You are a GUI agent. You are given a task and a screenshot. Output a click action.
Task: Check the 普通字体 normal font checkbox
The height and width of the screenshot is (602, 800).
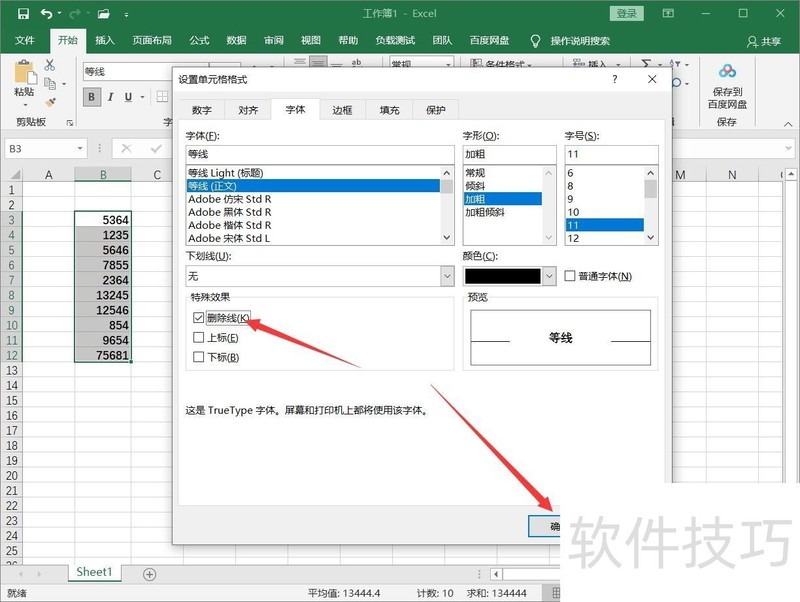[x=570, y=276]
